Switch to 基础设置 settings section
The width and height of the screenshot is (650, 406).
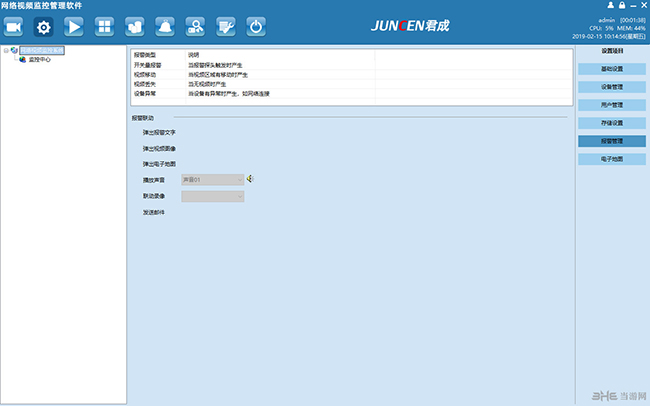click(611, 69)
